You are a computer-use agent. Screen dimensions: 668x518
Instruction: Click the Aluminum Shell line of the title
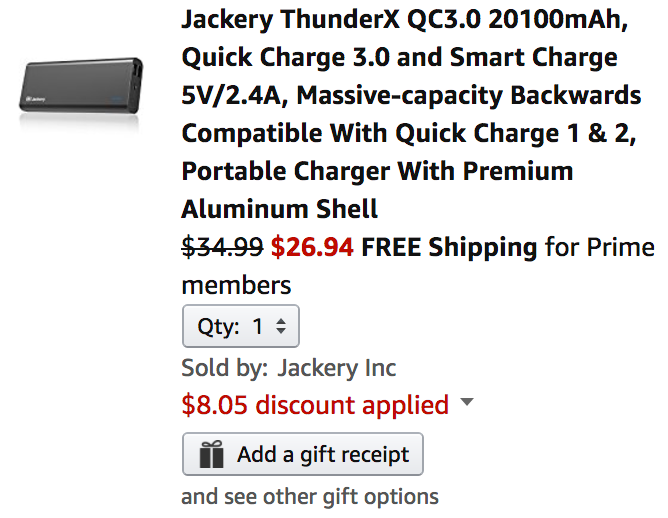click(x=280, y=209)
